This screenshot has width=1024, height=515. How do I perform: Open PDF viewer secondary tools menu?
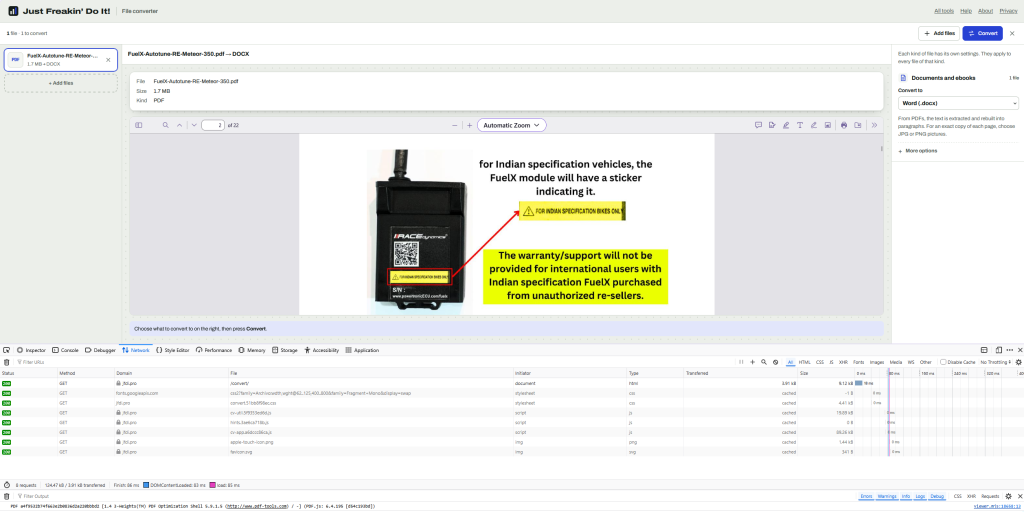[x=874, y=125]
